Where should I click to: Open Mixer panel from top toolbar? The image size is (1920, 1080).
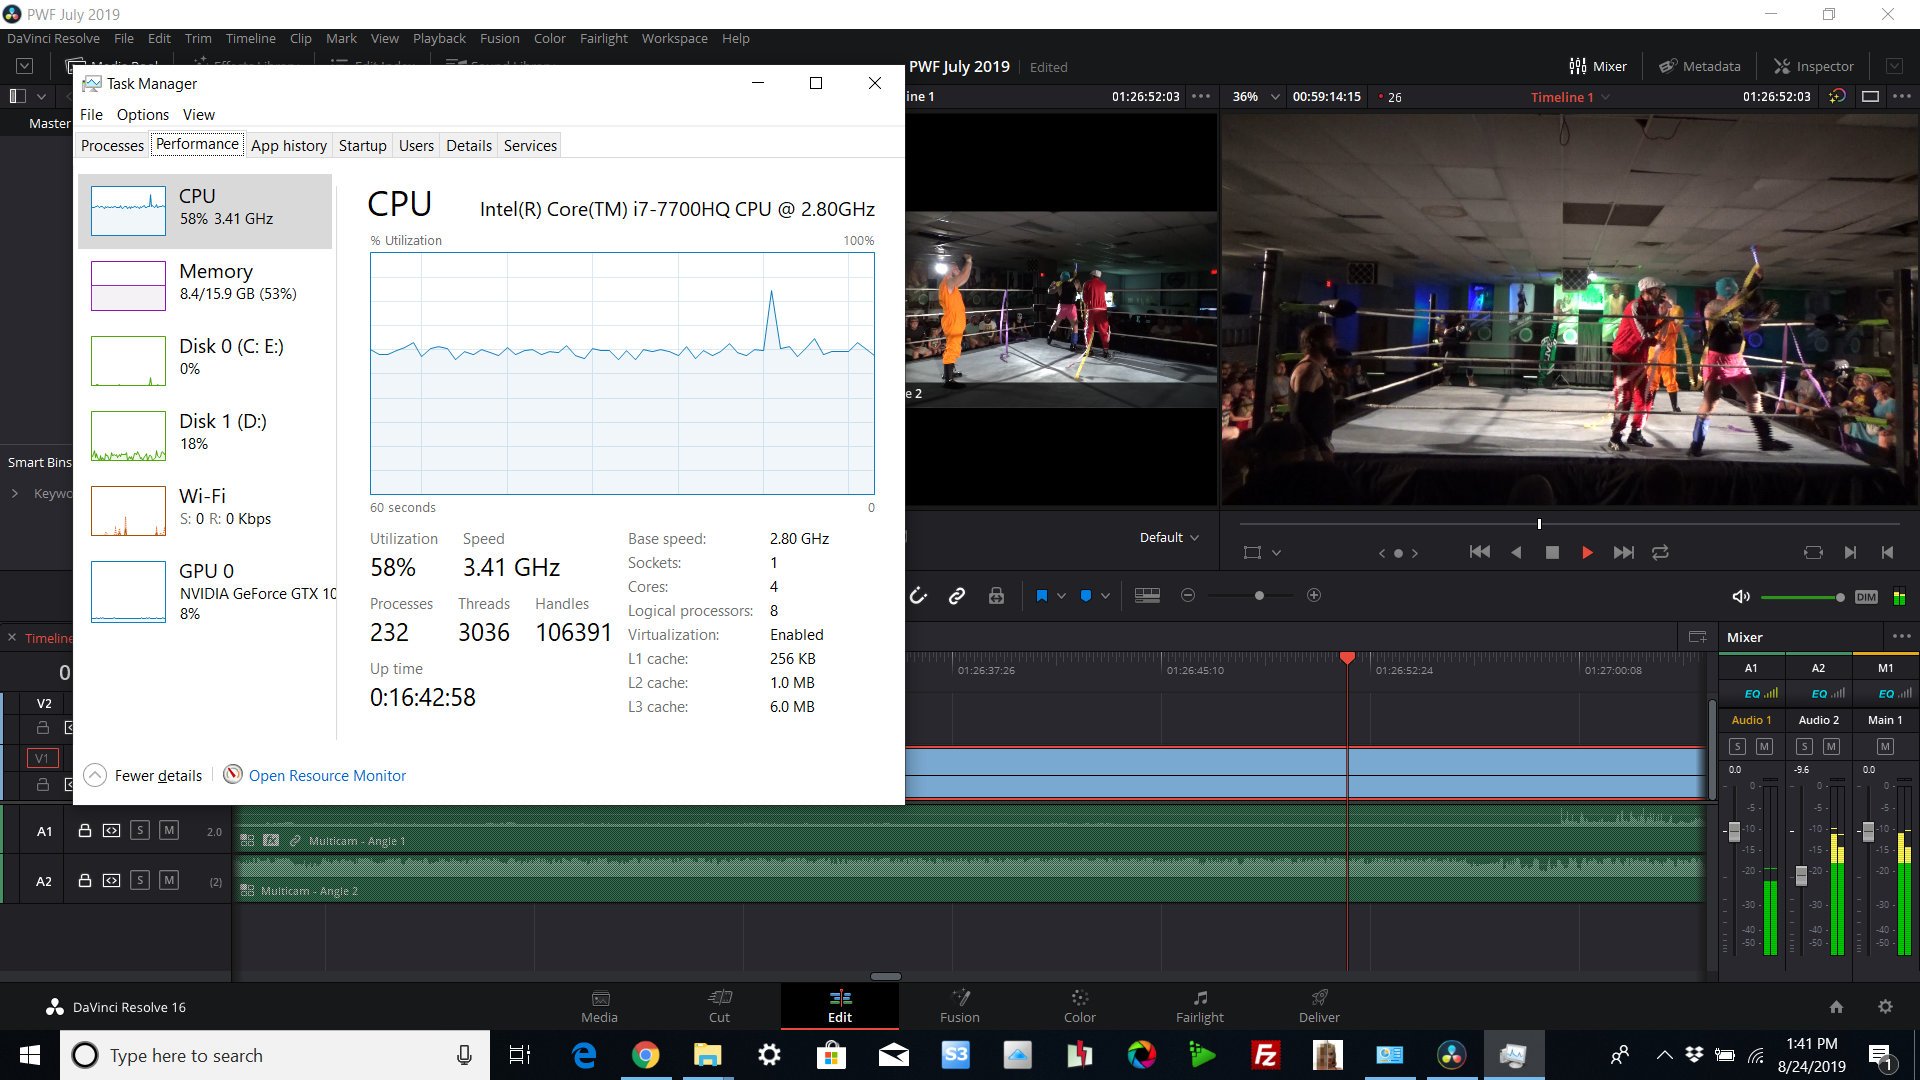1598,66
